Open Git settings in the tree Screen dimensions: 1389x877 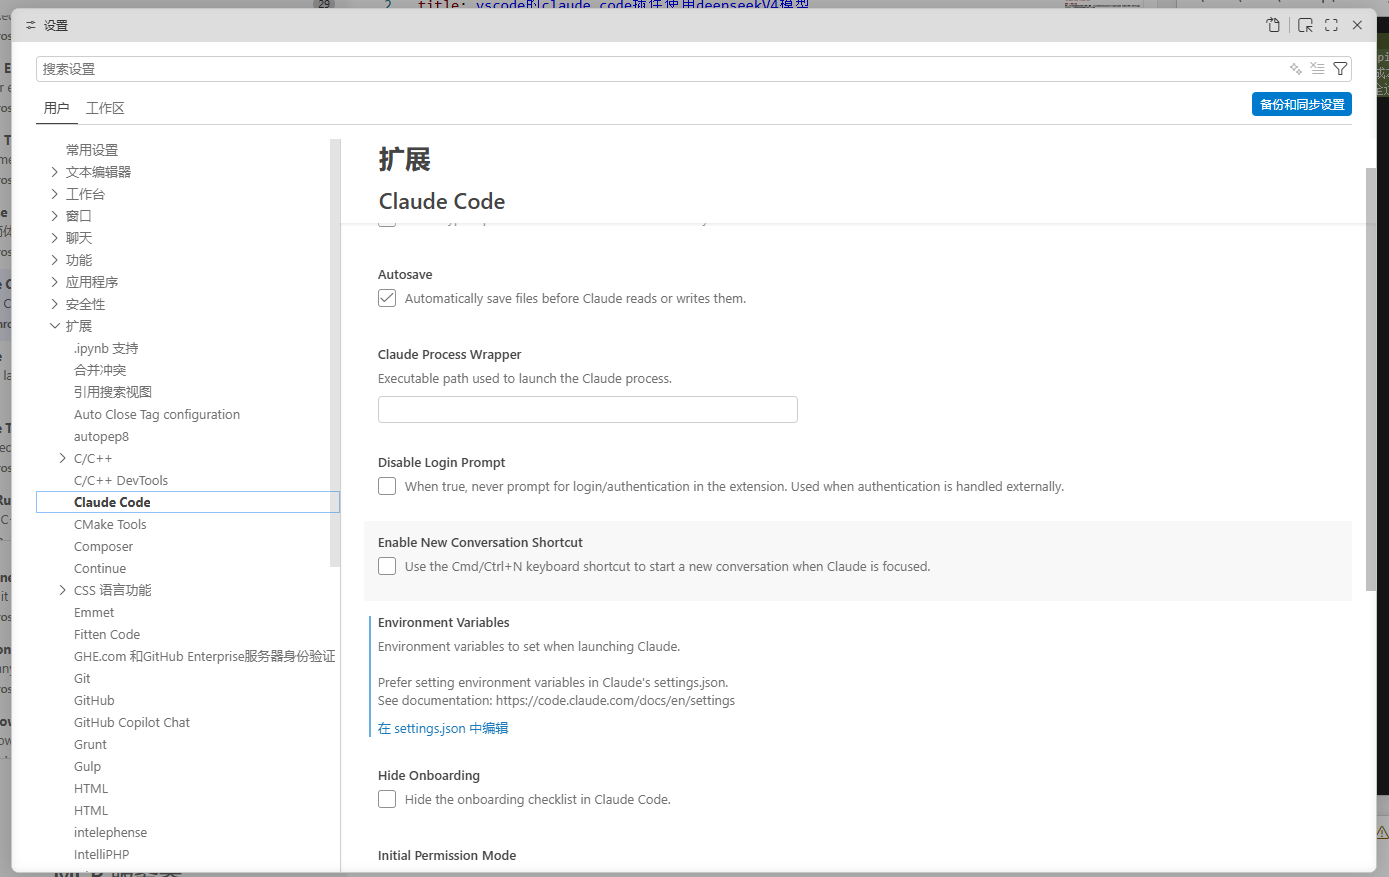pyautogui.click(x=82, y=678)
